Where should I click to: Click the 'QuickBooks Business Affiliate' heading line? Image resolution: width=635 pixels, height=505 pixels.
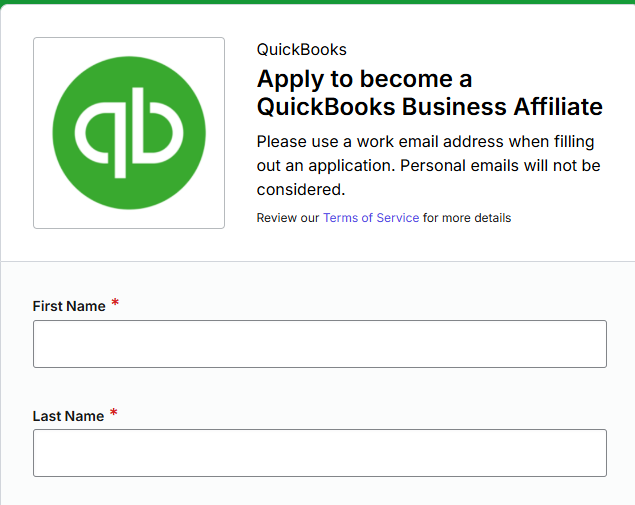pyautogui.click(x=430, y=107)
